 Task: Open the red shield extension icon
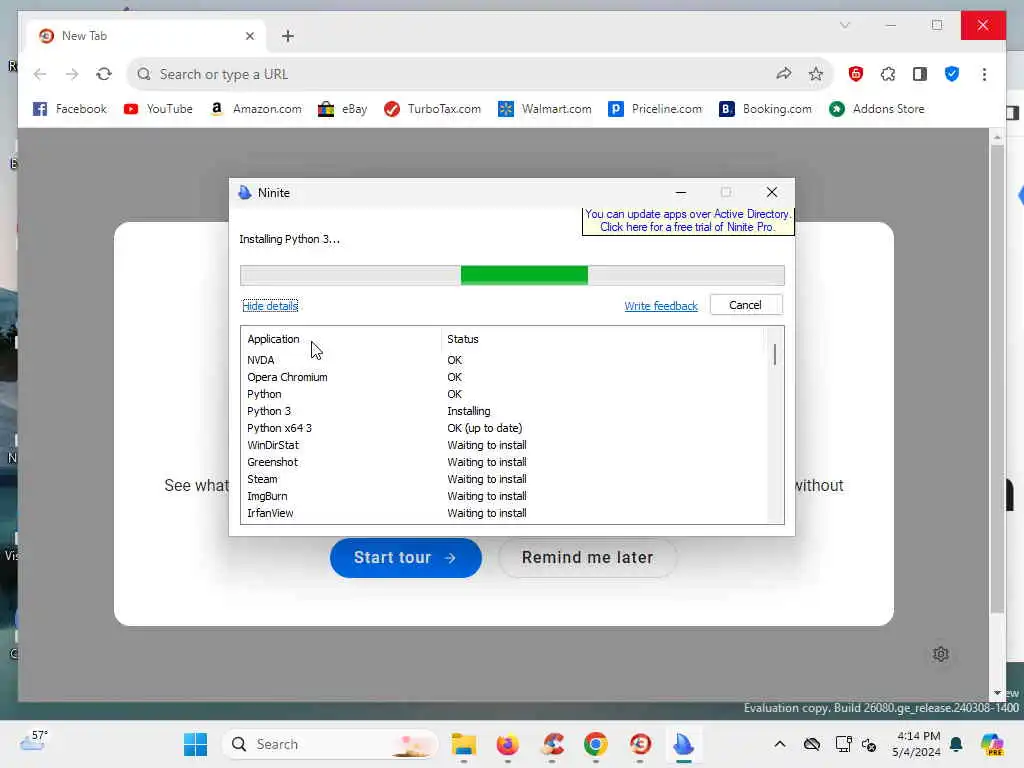tap(856, 74)
